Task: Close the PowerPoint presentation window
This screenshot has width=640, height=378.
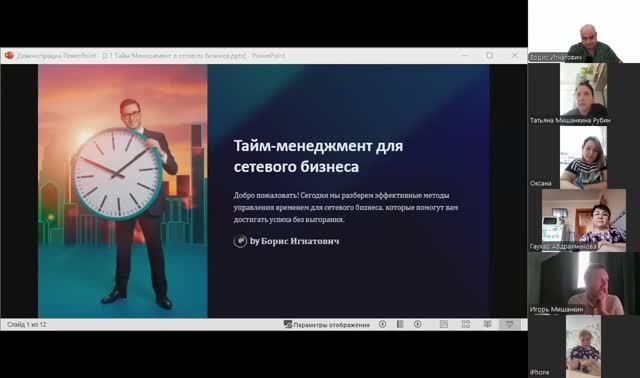Action: pyautogui.click(x=515, y=55)
